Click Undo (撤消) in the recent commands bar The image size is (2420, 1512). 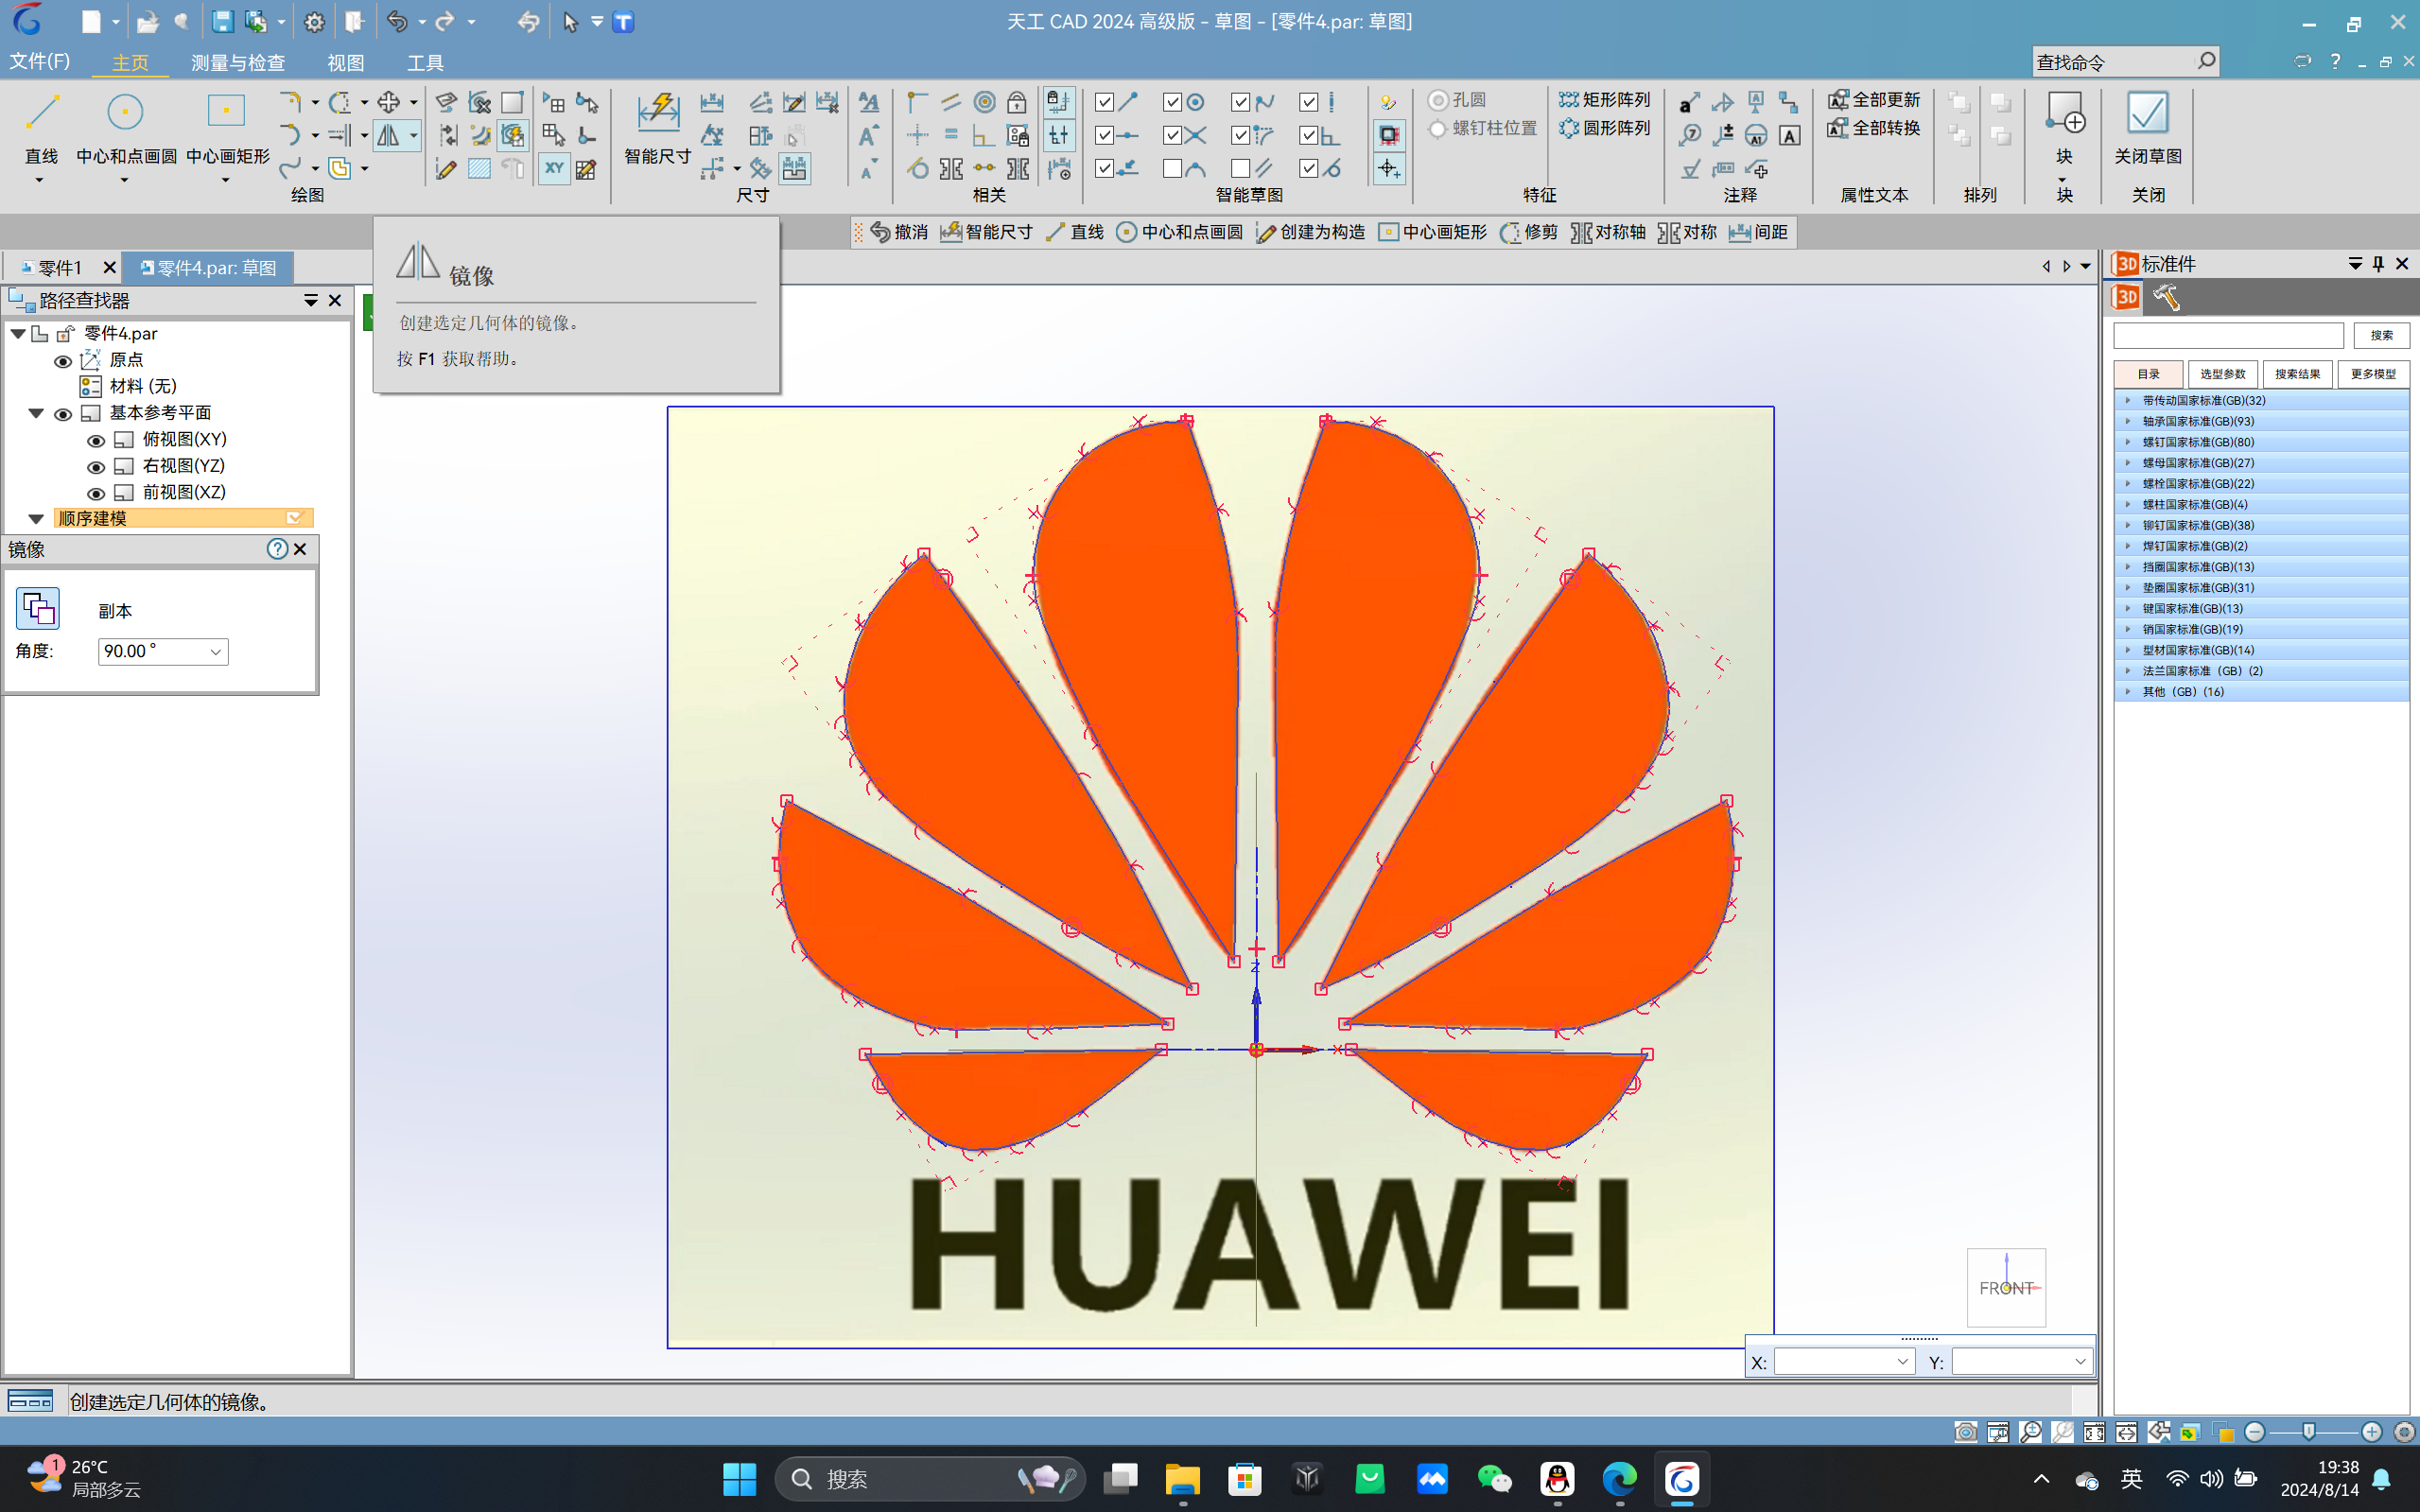click(898, 232)
